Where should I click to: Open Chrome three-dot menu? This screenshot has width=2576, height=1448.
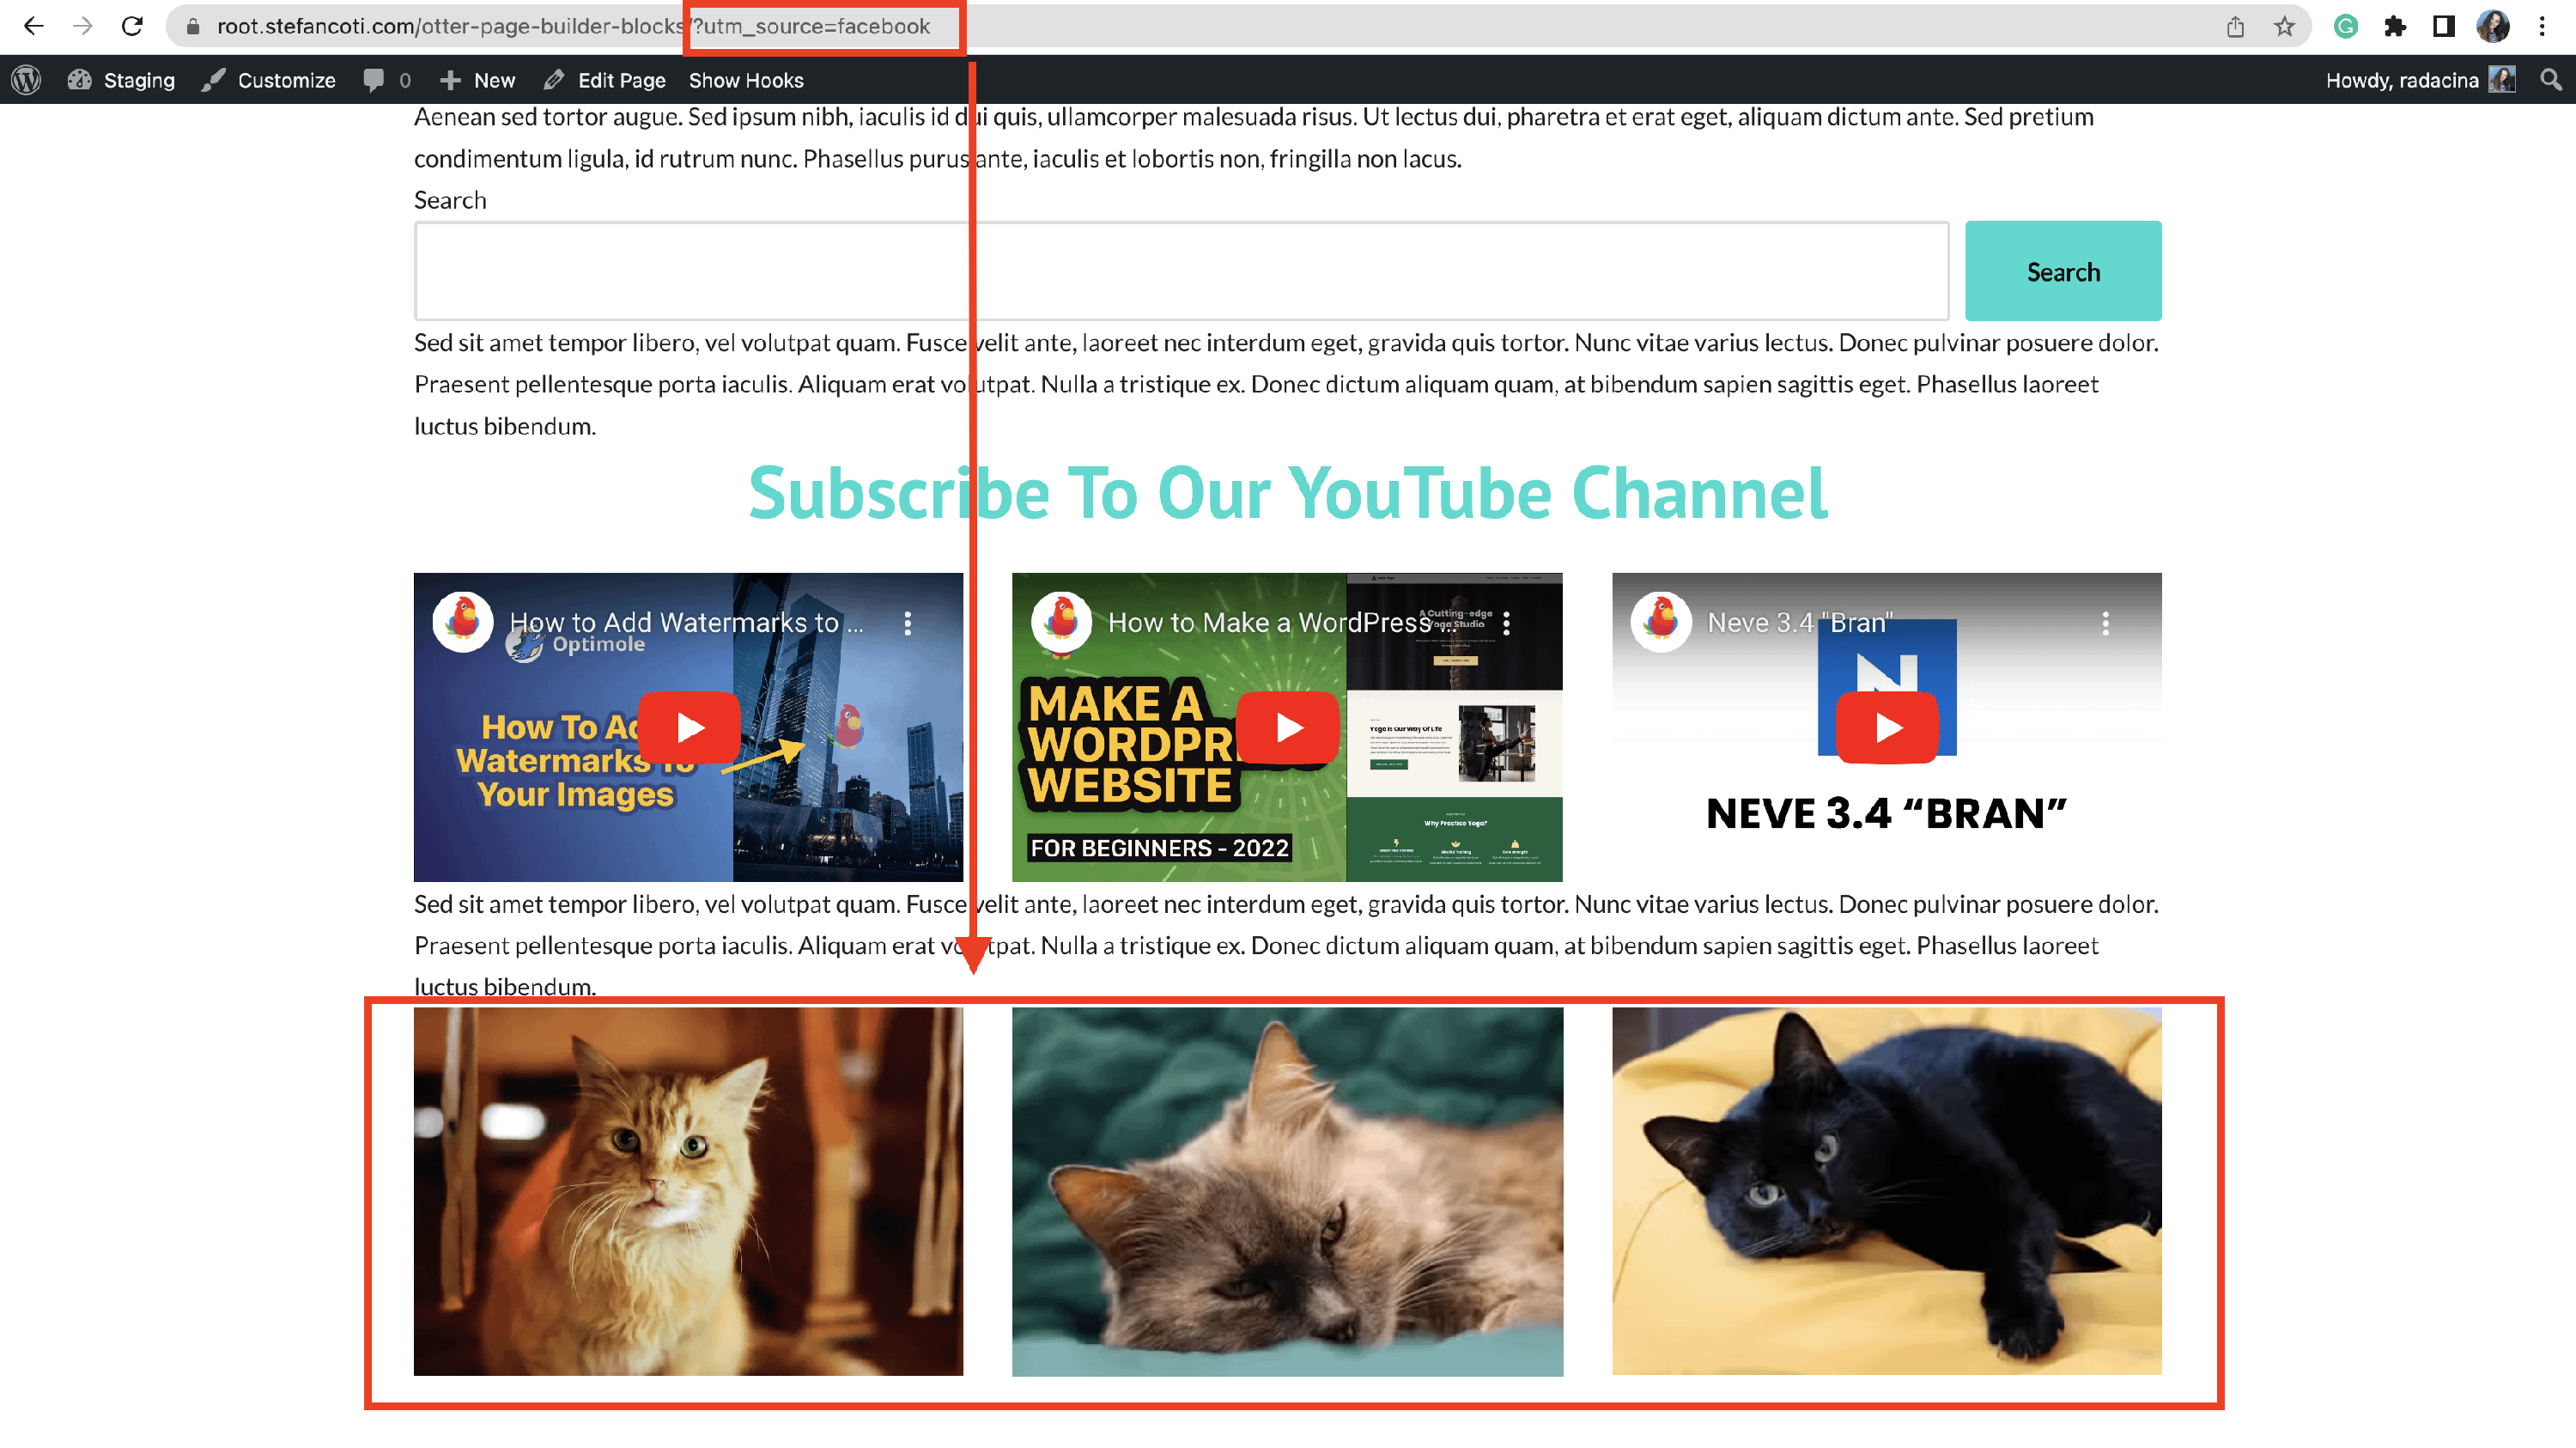pos(2541,26)
